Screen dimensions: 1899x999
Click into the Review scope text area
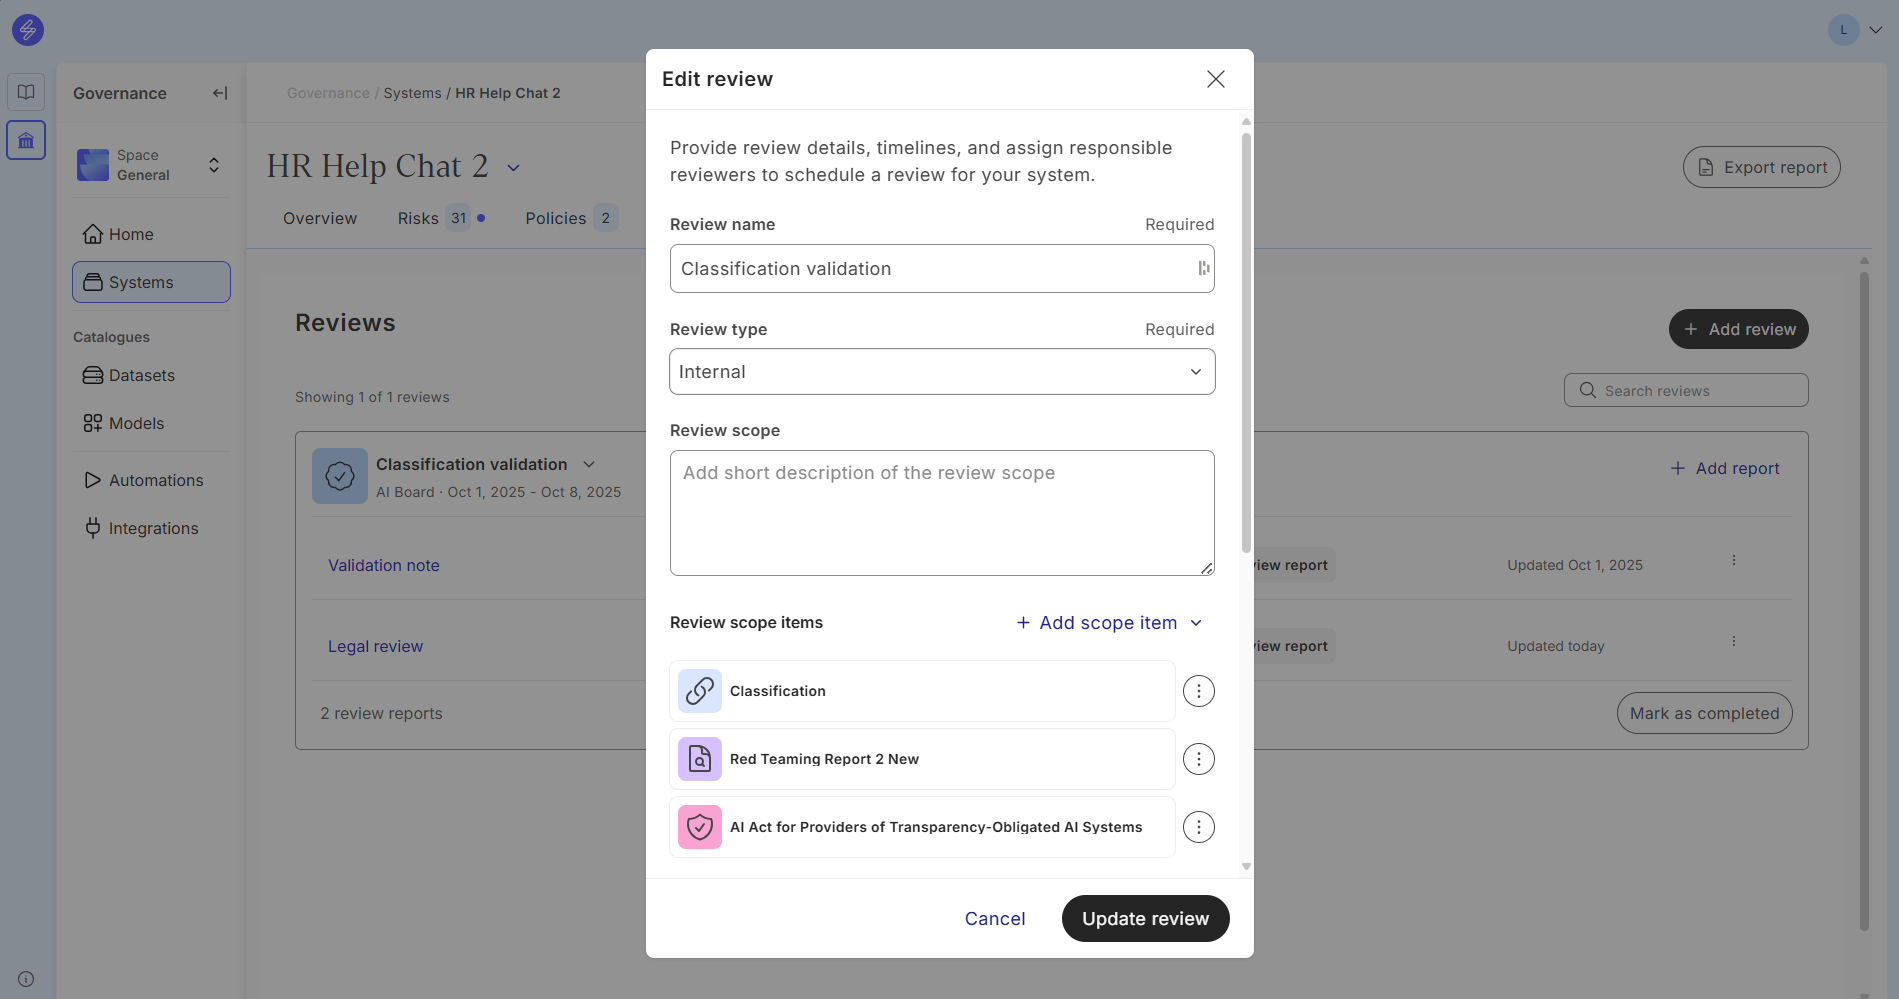click(941, 512)
